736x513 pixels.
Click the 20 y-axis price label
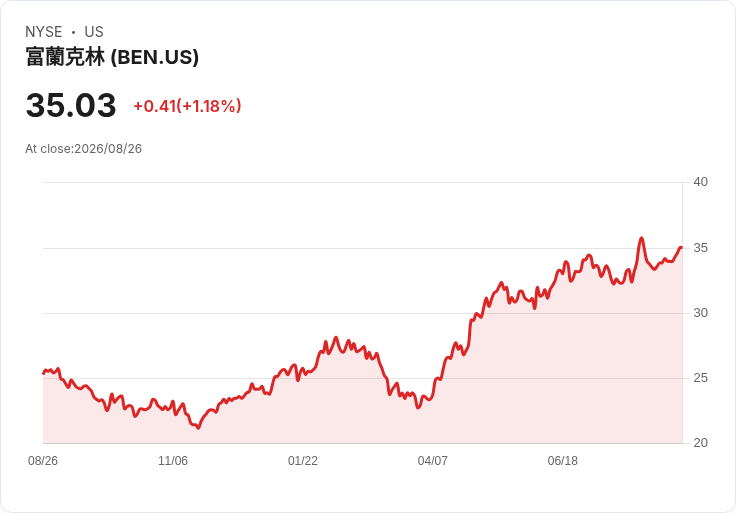700,443
